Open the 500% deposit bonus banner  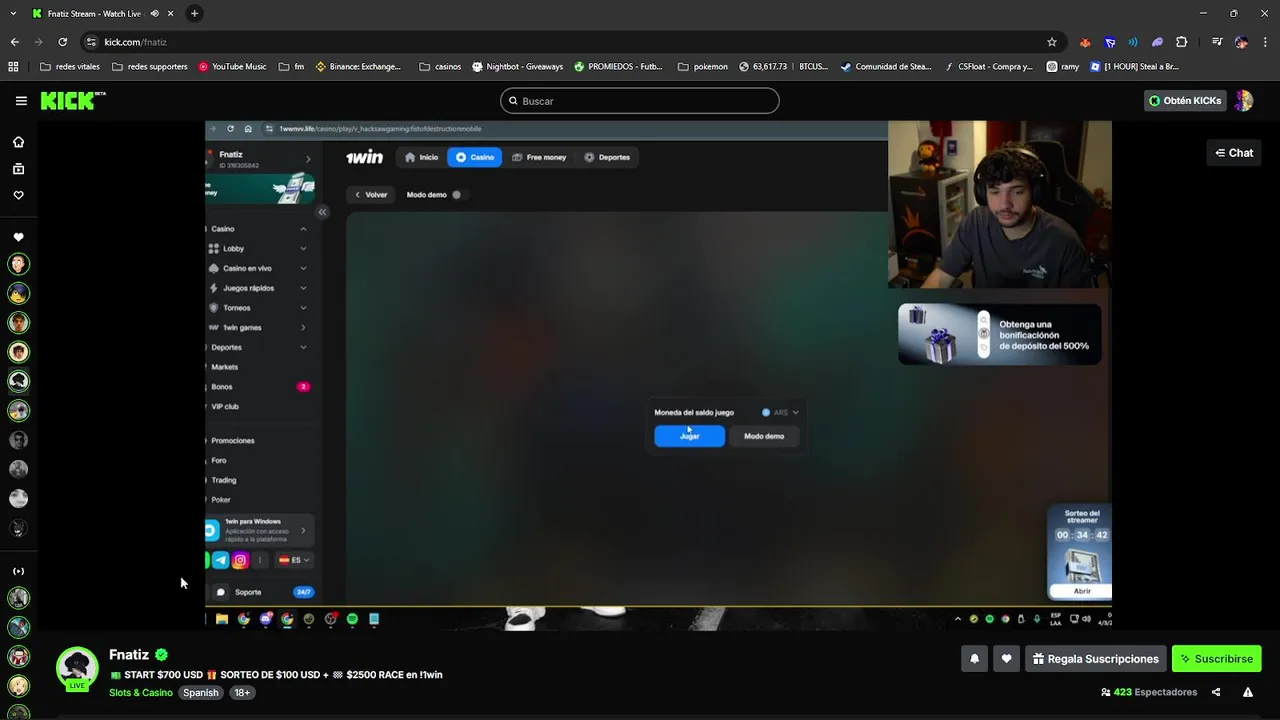(x=1000, y=334)
